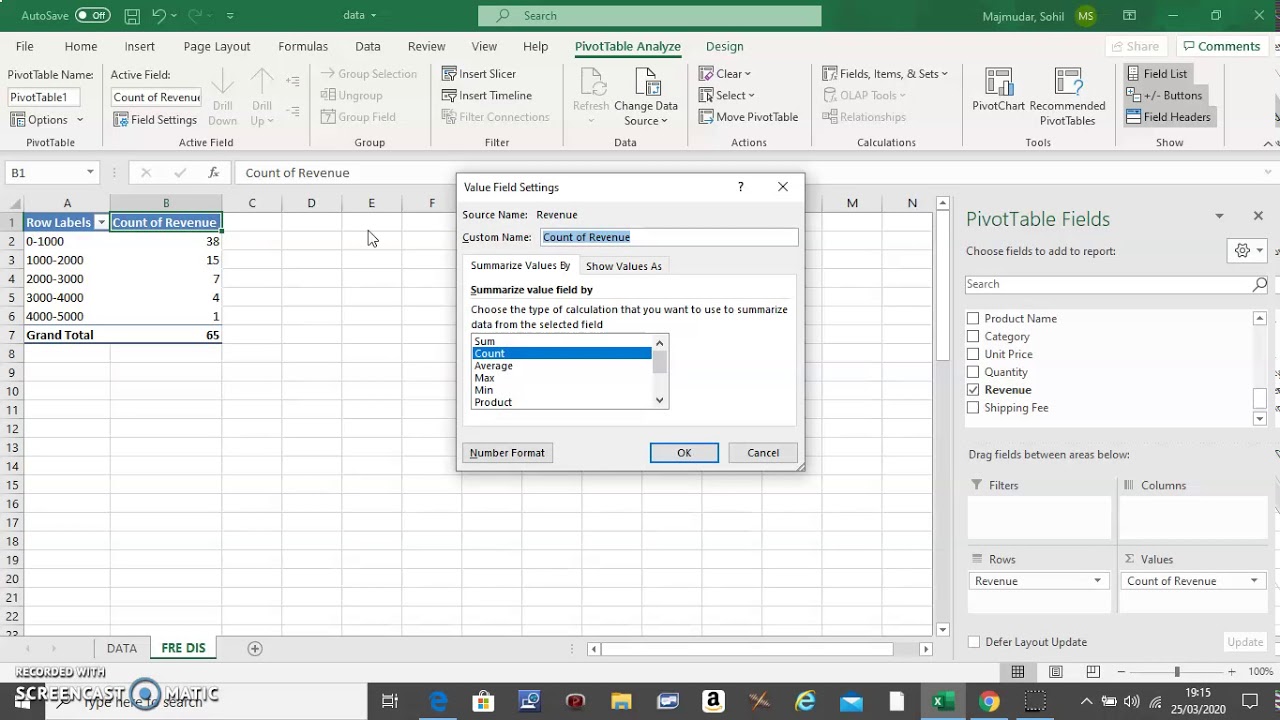Open Number Format settings
1280x720 pixels.
(x=507, y=453)
